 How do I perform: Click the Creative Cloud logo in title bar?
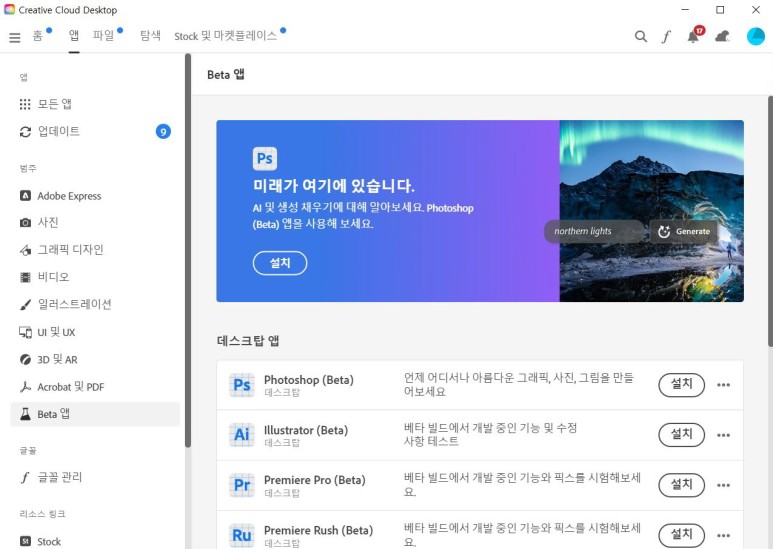pyautogui.click(x=9, y=9)
